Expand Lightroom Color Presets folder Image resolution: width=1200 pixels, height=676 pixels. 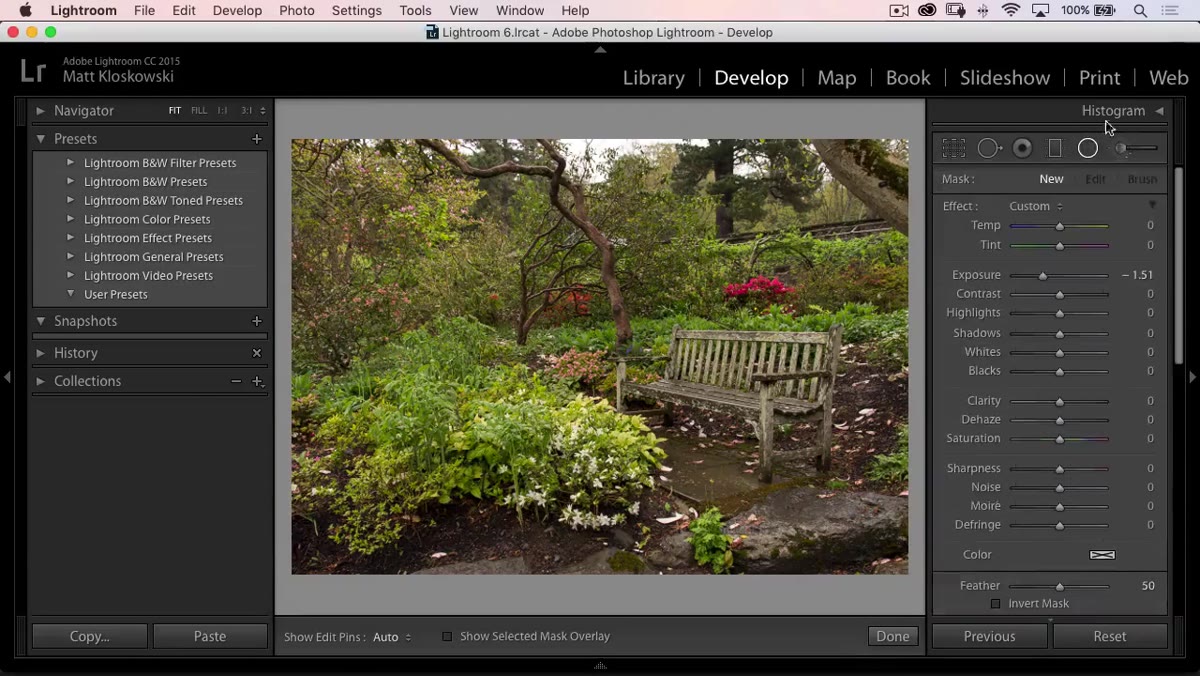[x=70, y=219]
